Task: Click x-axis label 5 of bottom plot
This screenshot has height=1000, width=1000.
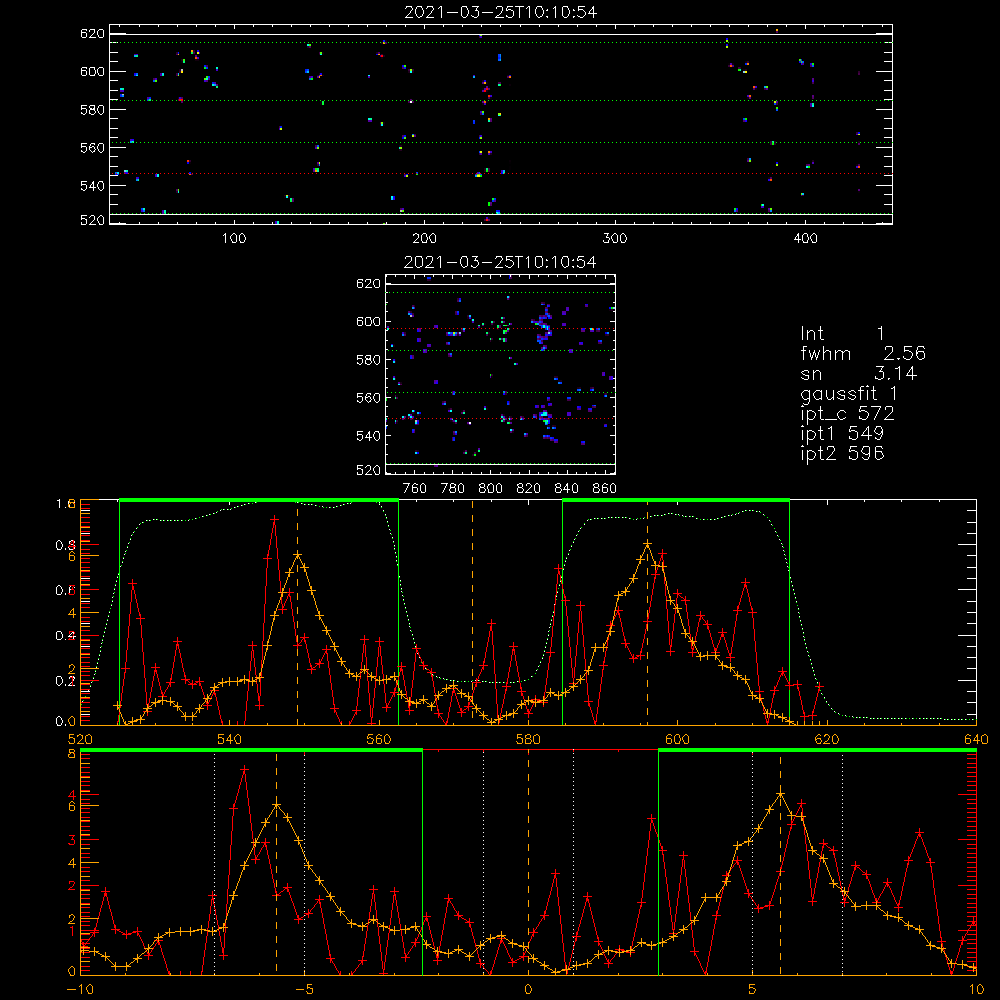Action: pyautogui.click(x=753, y=990)
